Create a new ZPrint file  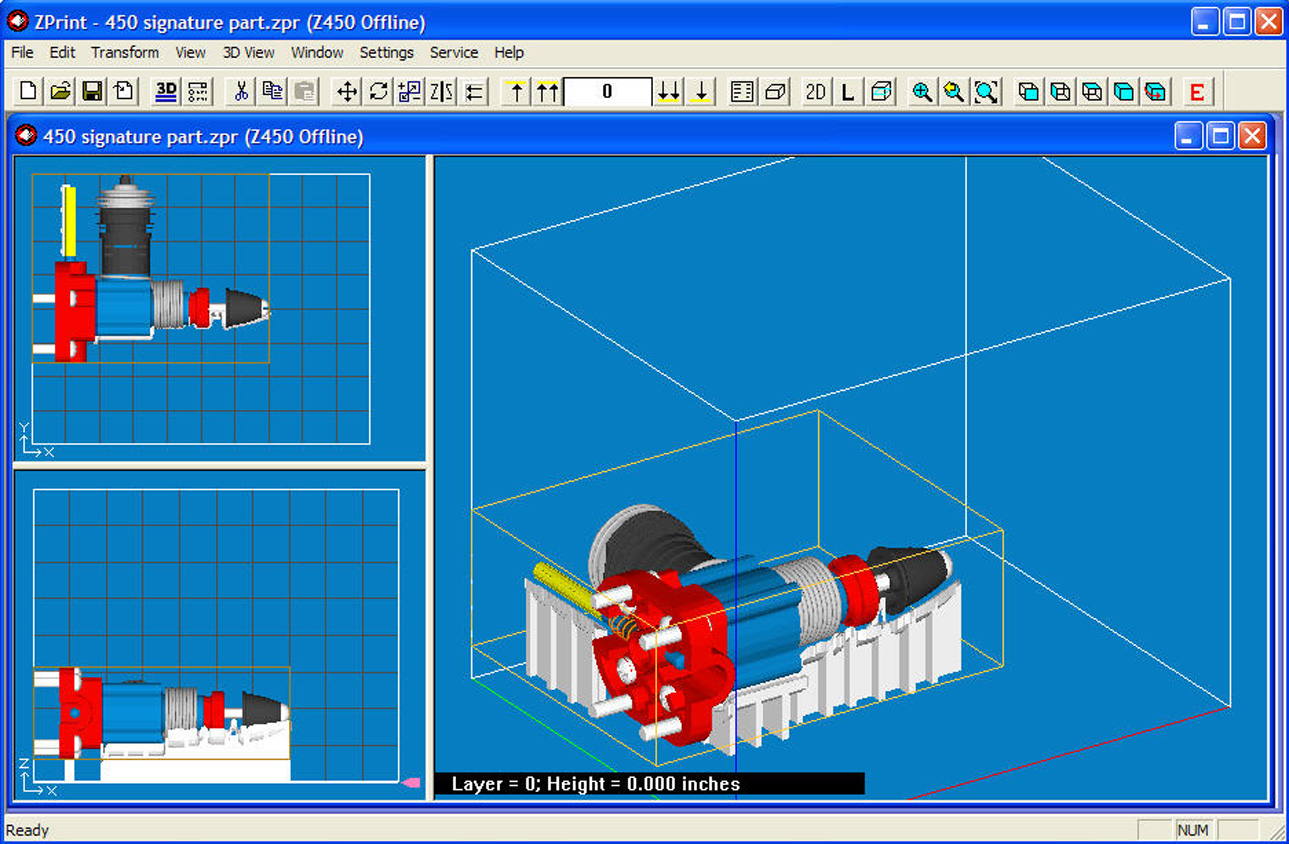27,91
